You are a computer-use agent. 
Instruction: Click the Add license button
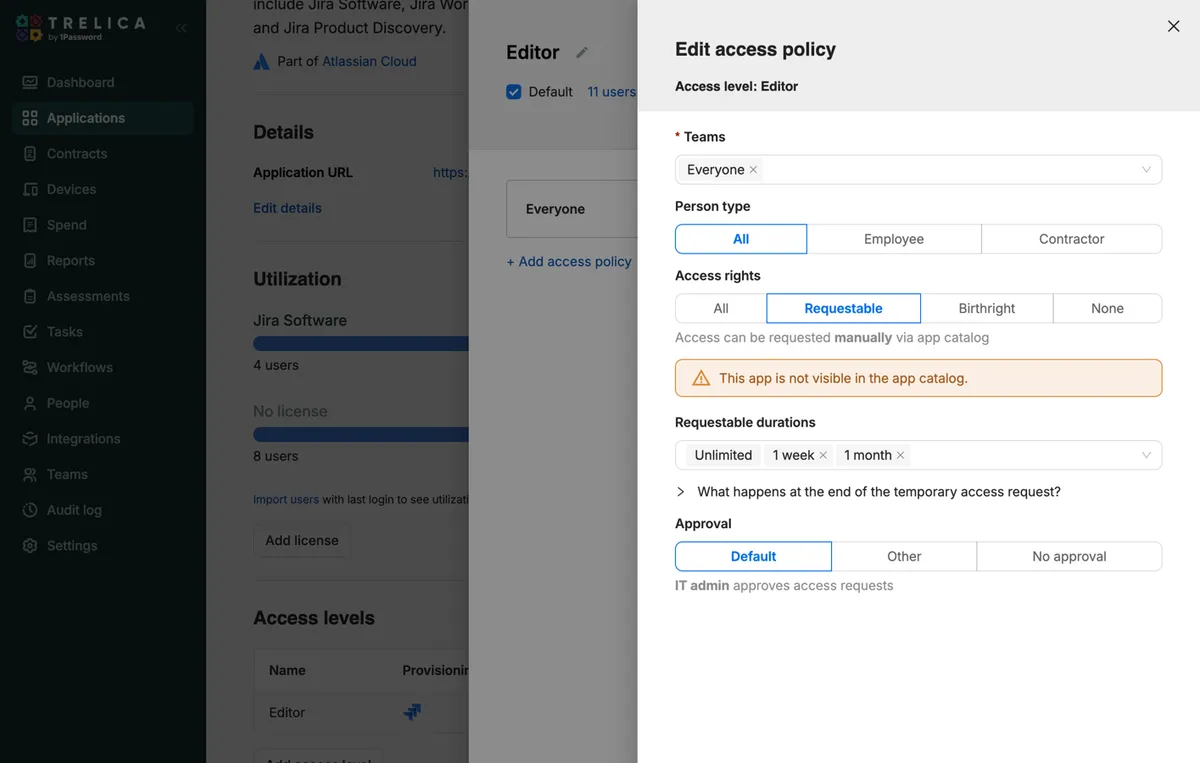[302, 541]
